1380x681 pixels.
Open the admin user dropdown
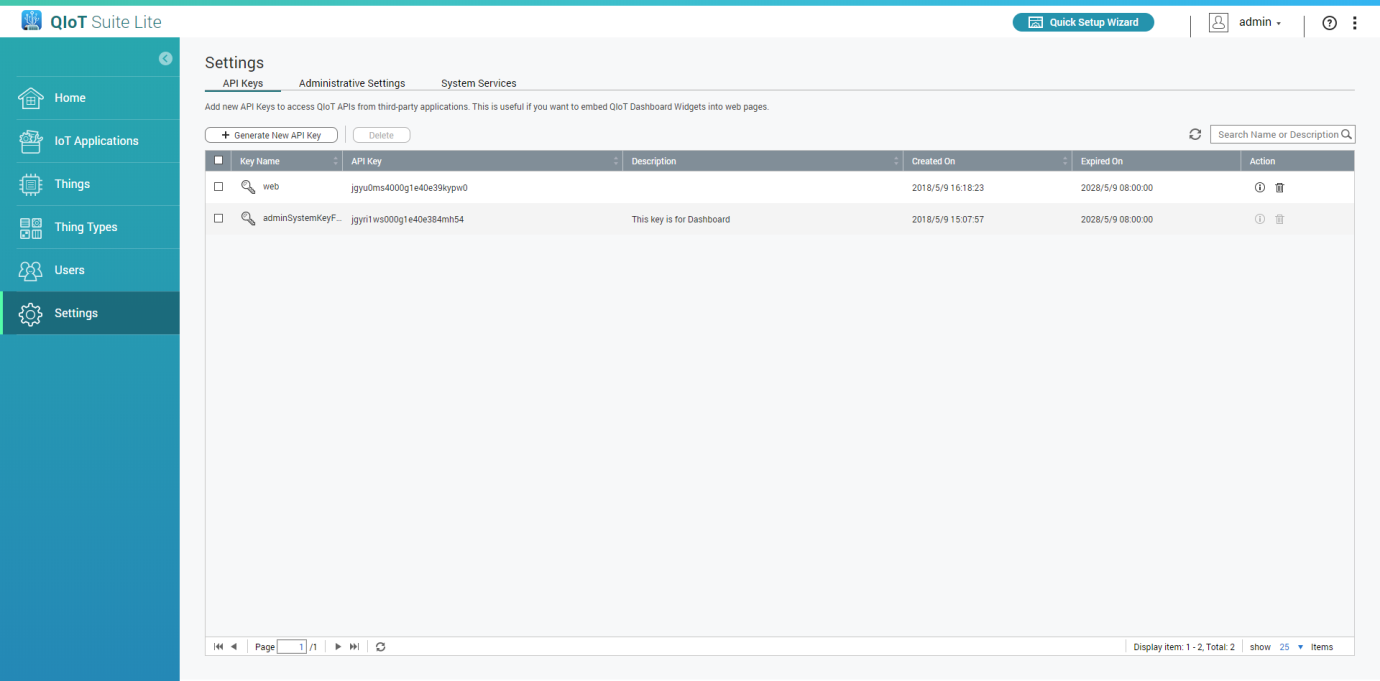point(1258,23)
